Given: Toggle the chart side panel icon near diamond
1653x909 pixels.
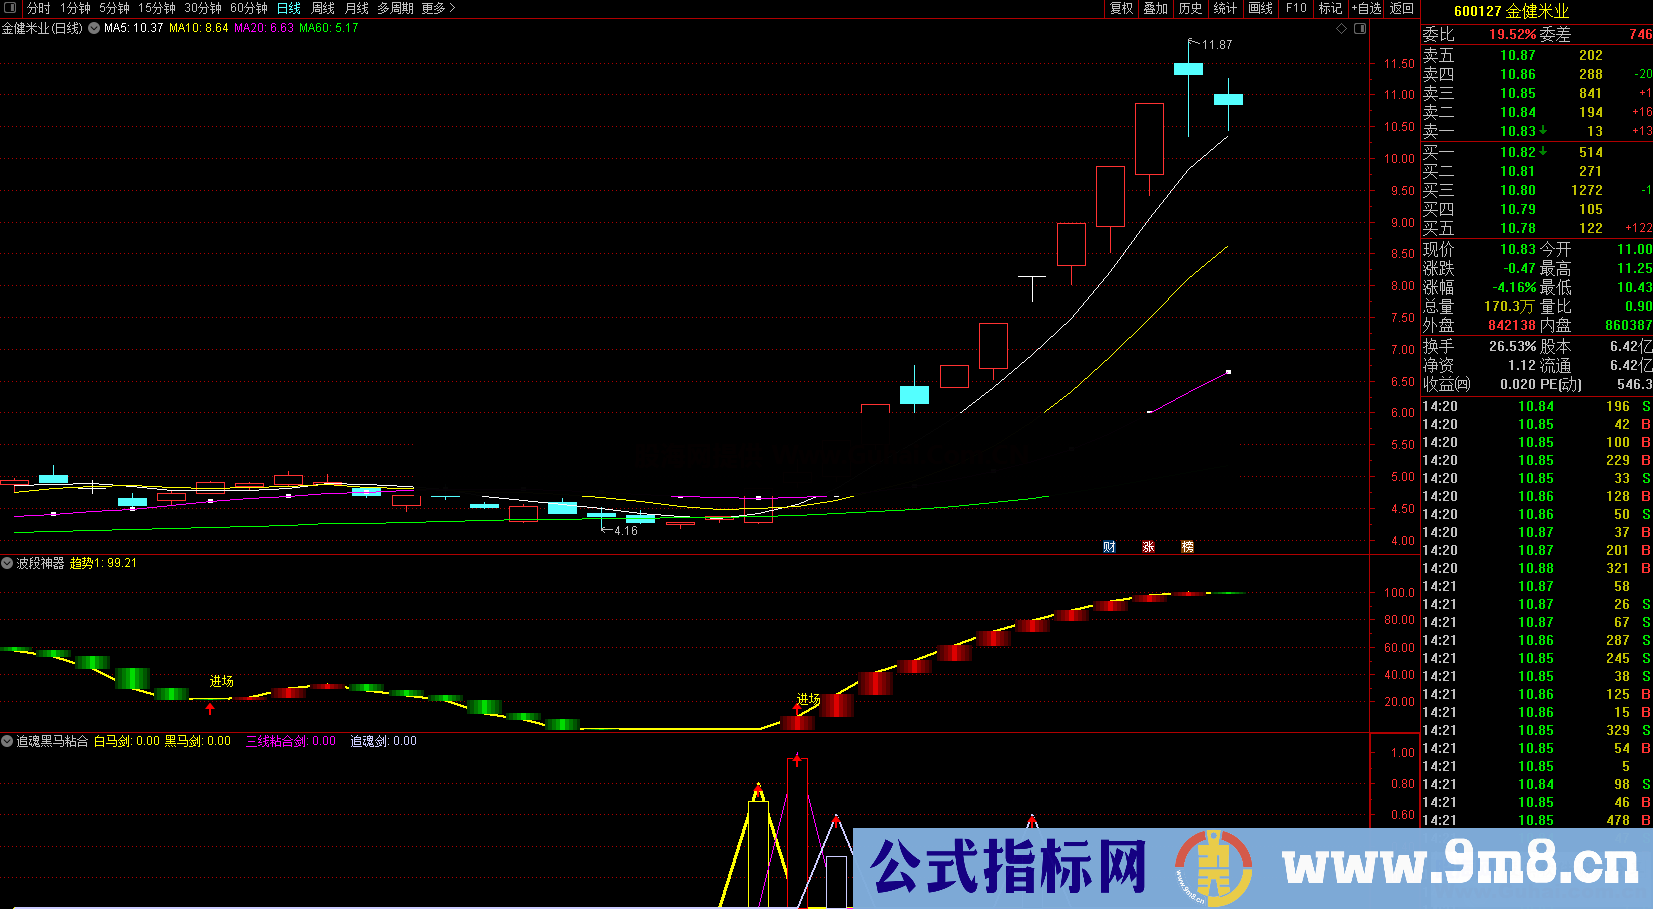Looking at the screenshot, I should (x=1360, y=29).
